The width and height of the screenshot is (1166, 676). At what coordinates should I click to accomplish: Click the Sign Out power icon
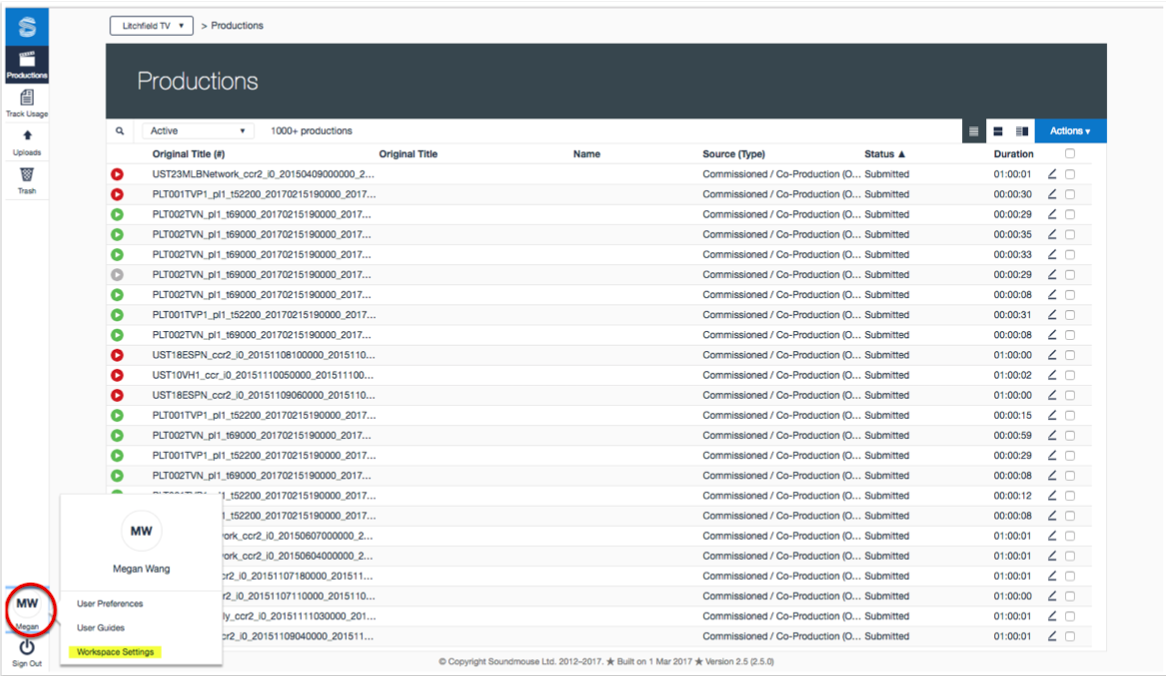[x=27, y=647]
